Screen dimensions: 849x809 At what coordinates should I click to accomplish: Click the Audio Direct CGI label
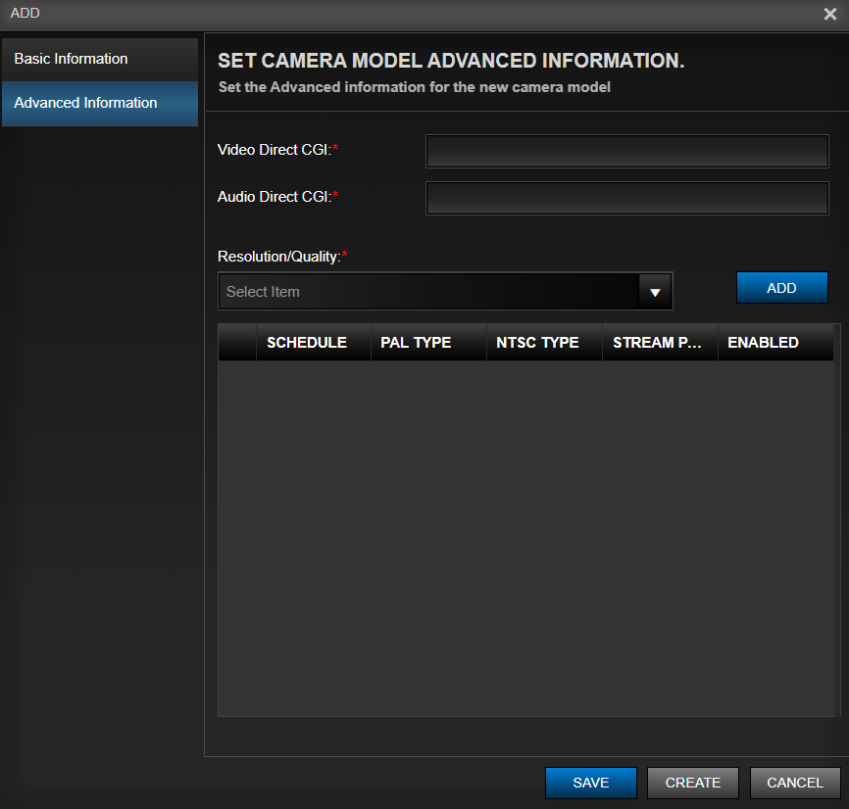[277, 197]
